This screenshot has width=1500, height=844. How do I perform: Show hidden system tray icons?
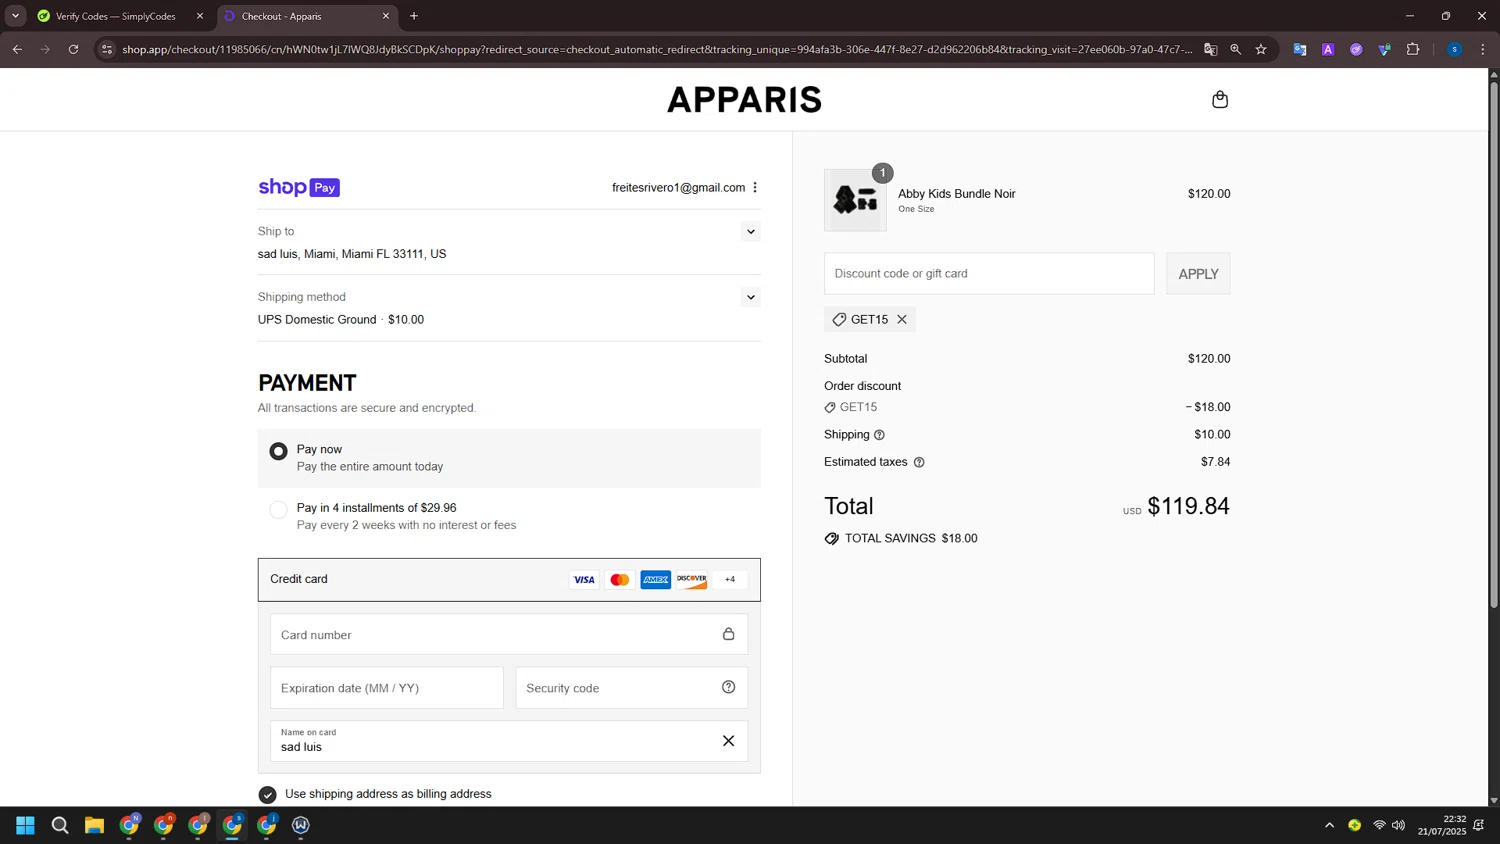coord(1329,825)
